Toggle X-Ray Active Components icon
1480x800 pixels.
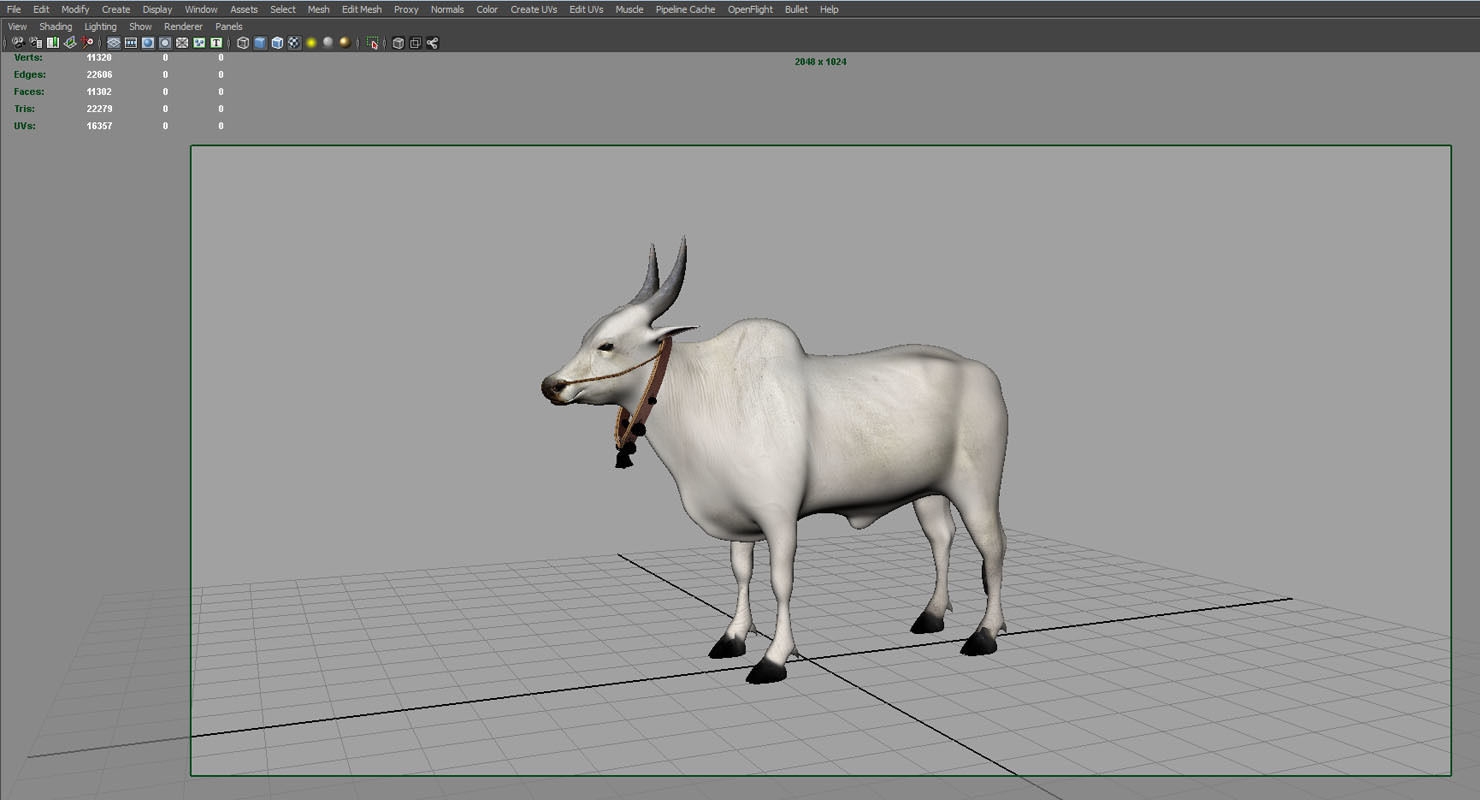pyautogui.click(x=415, y=43)
